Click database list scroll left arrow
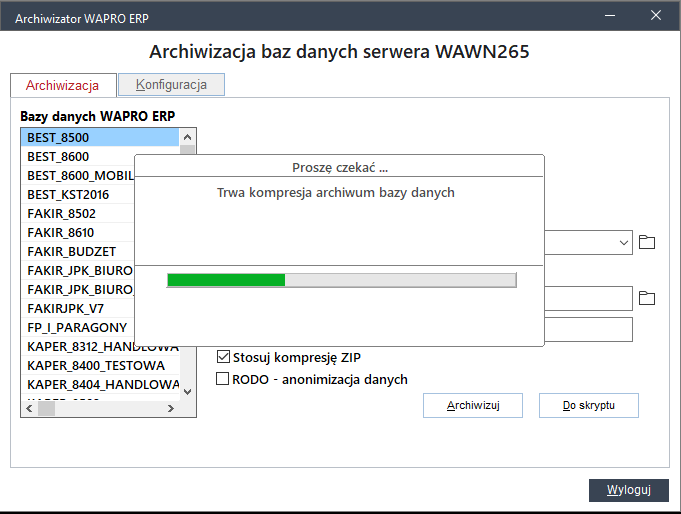This screenshot has height=514, width=681. 29,408
